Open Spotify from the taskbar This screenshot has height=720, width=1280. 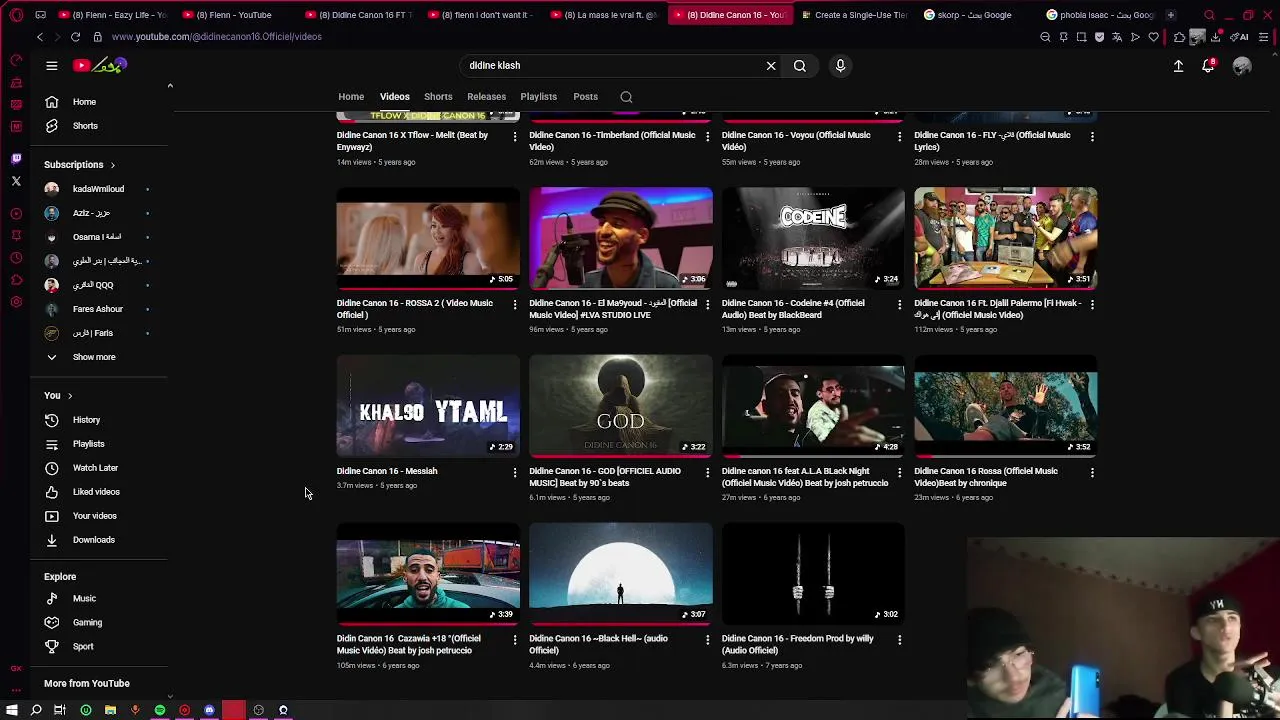(160, 710)
